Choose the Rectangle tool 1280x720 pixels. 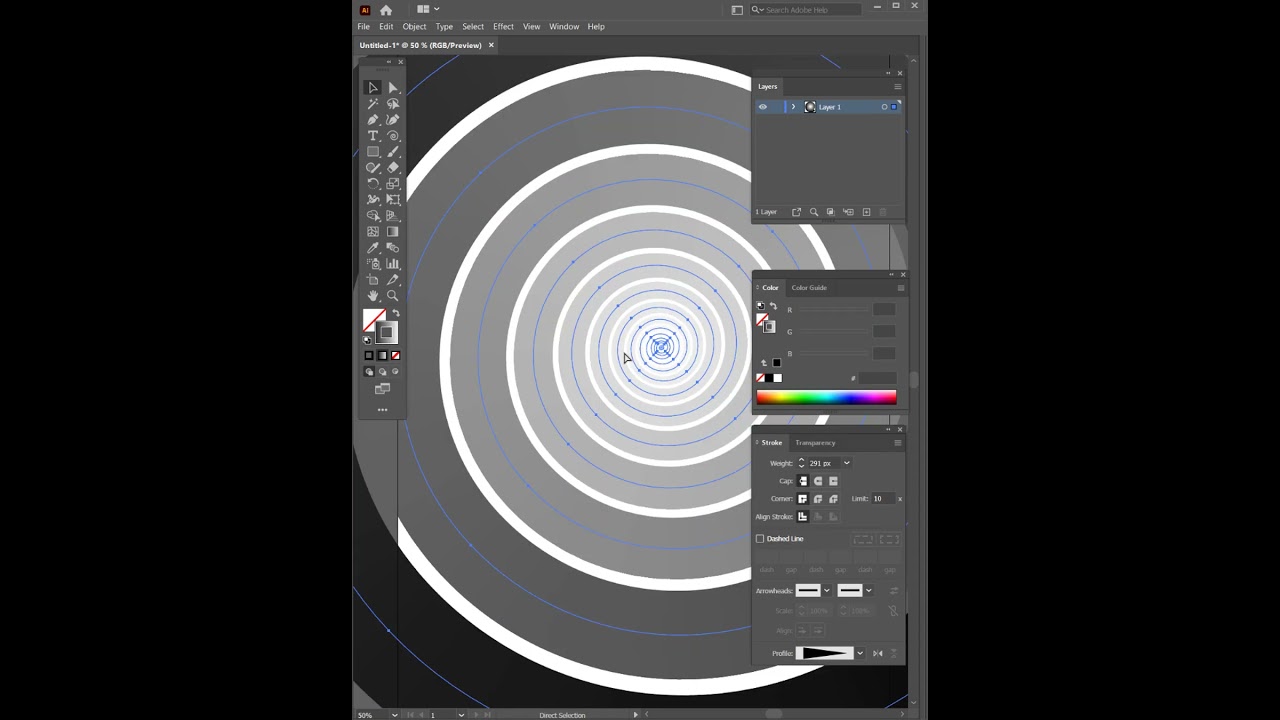pyautogui.click(x=373, y=152)
